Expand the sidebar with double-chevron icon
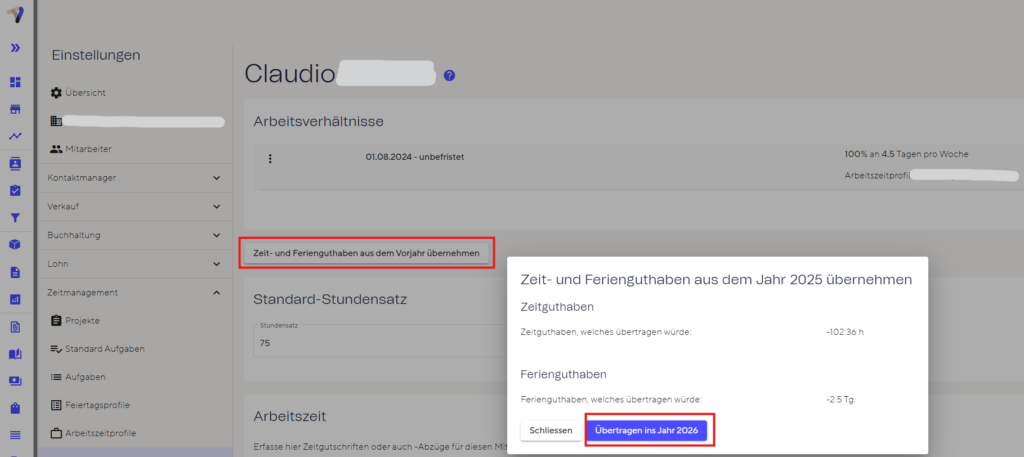 point(15,47)
